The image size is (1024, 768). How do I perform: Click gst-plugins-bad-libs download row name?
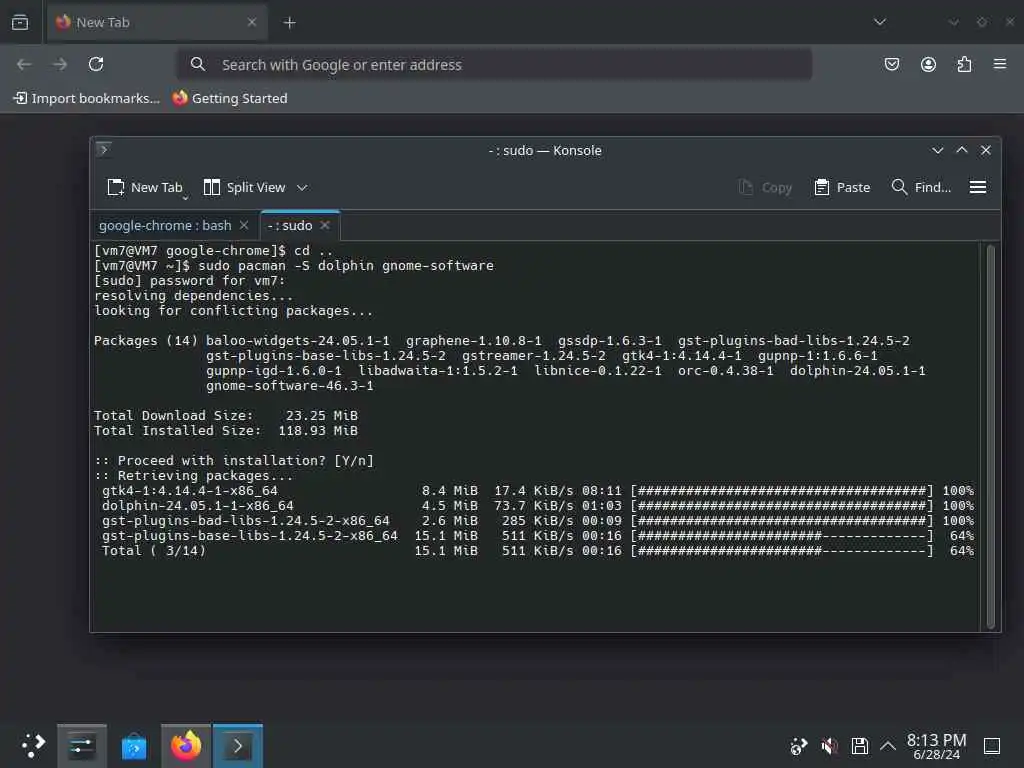[x=246, y=520]
